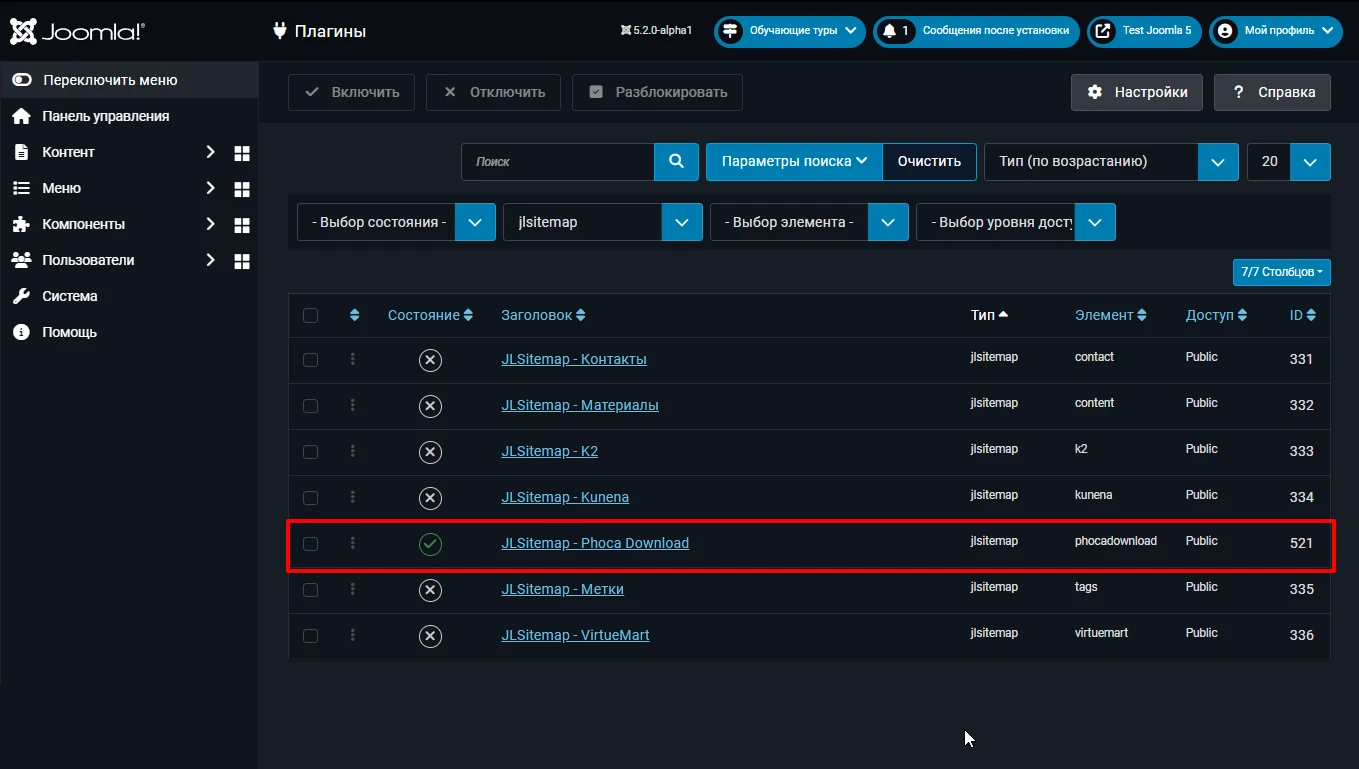Focus the Поиск search field
The width and height of the screenshot is (1359, 769).
click(x=558, y=161)
